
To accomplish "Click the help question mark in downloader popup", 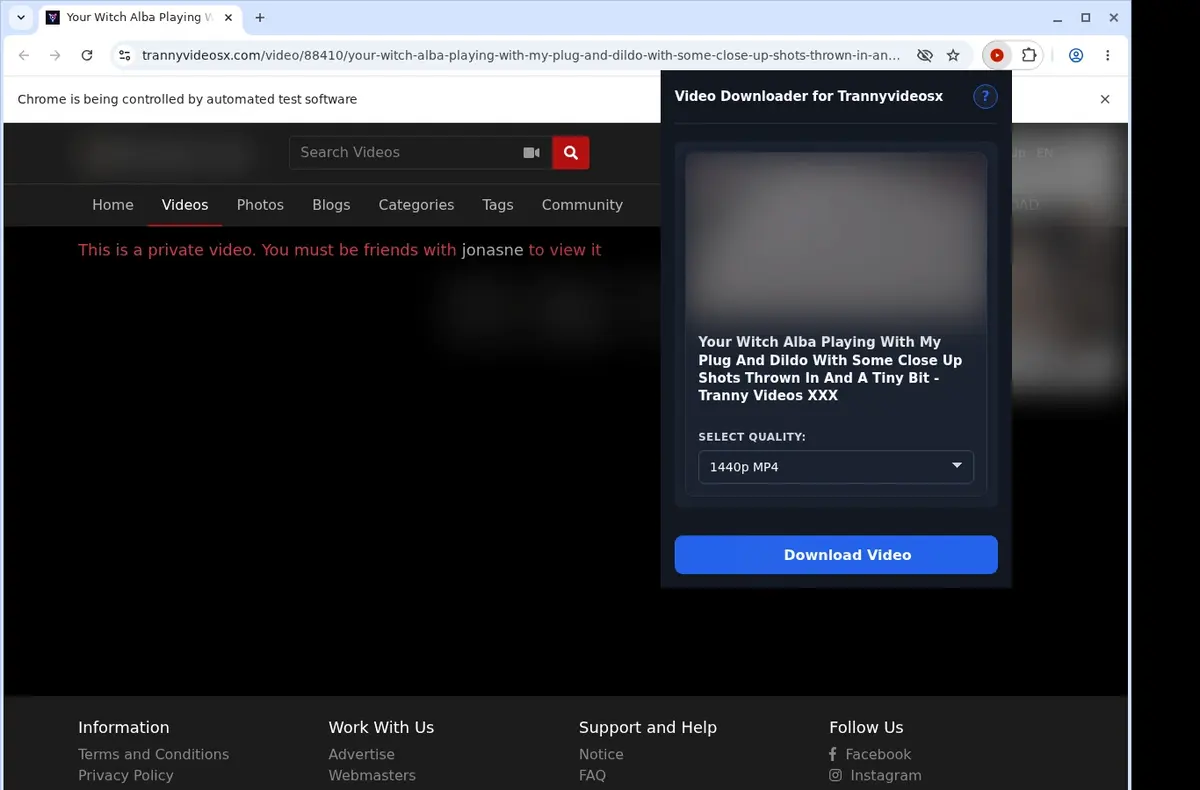I will pyautogui.click(x=985, y=96).
